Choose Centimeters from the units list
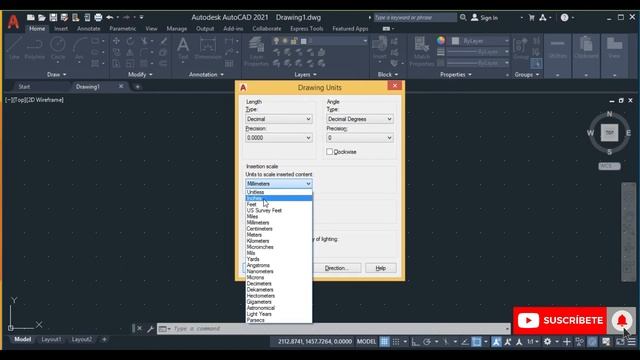Screen dimensions: 640x360 (x=279, y=229)
